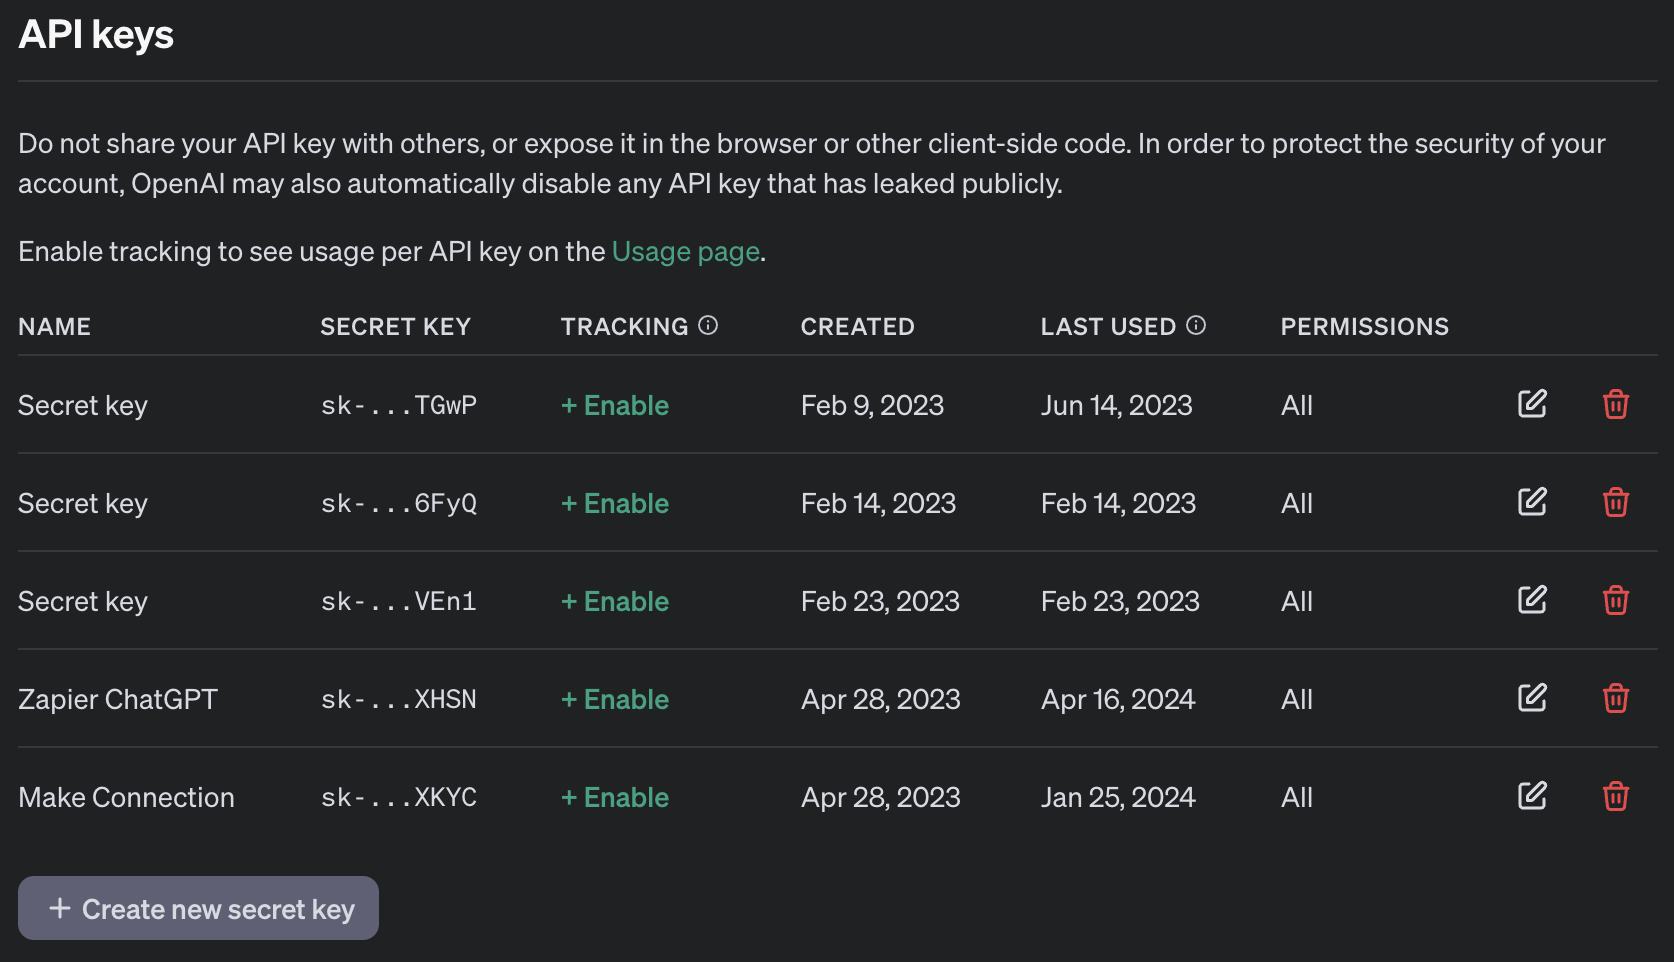Enable tracking for key ending VEn1
1674x962 pixels.
[x=615, y=601]
